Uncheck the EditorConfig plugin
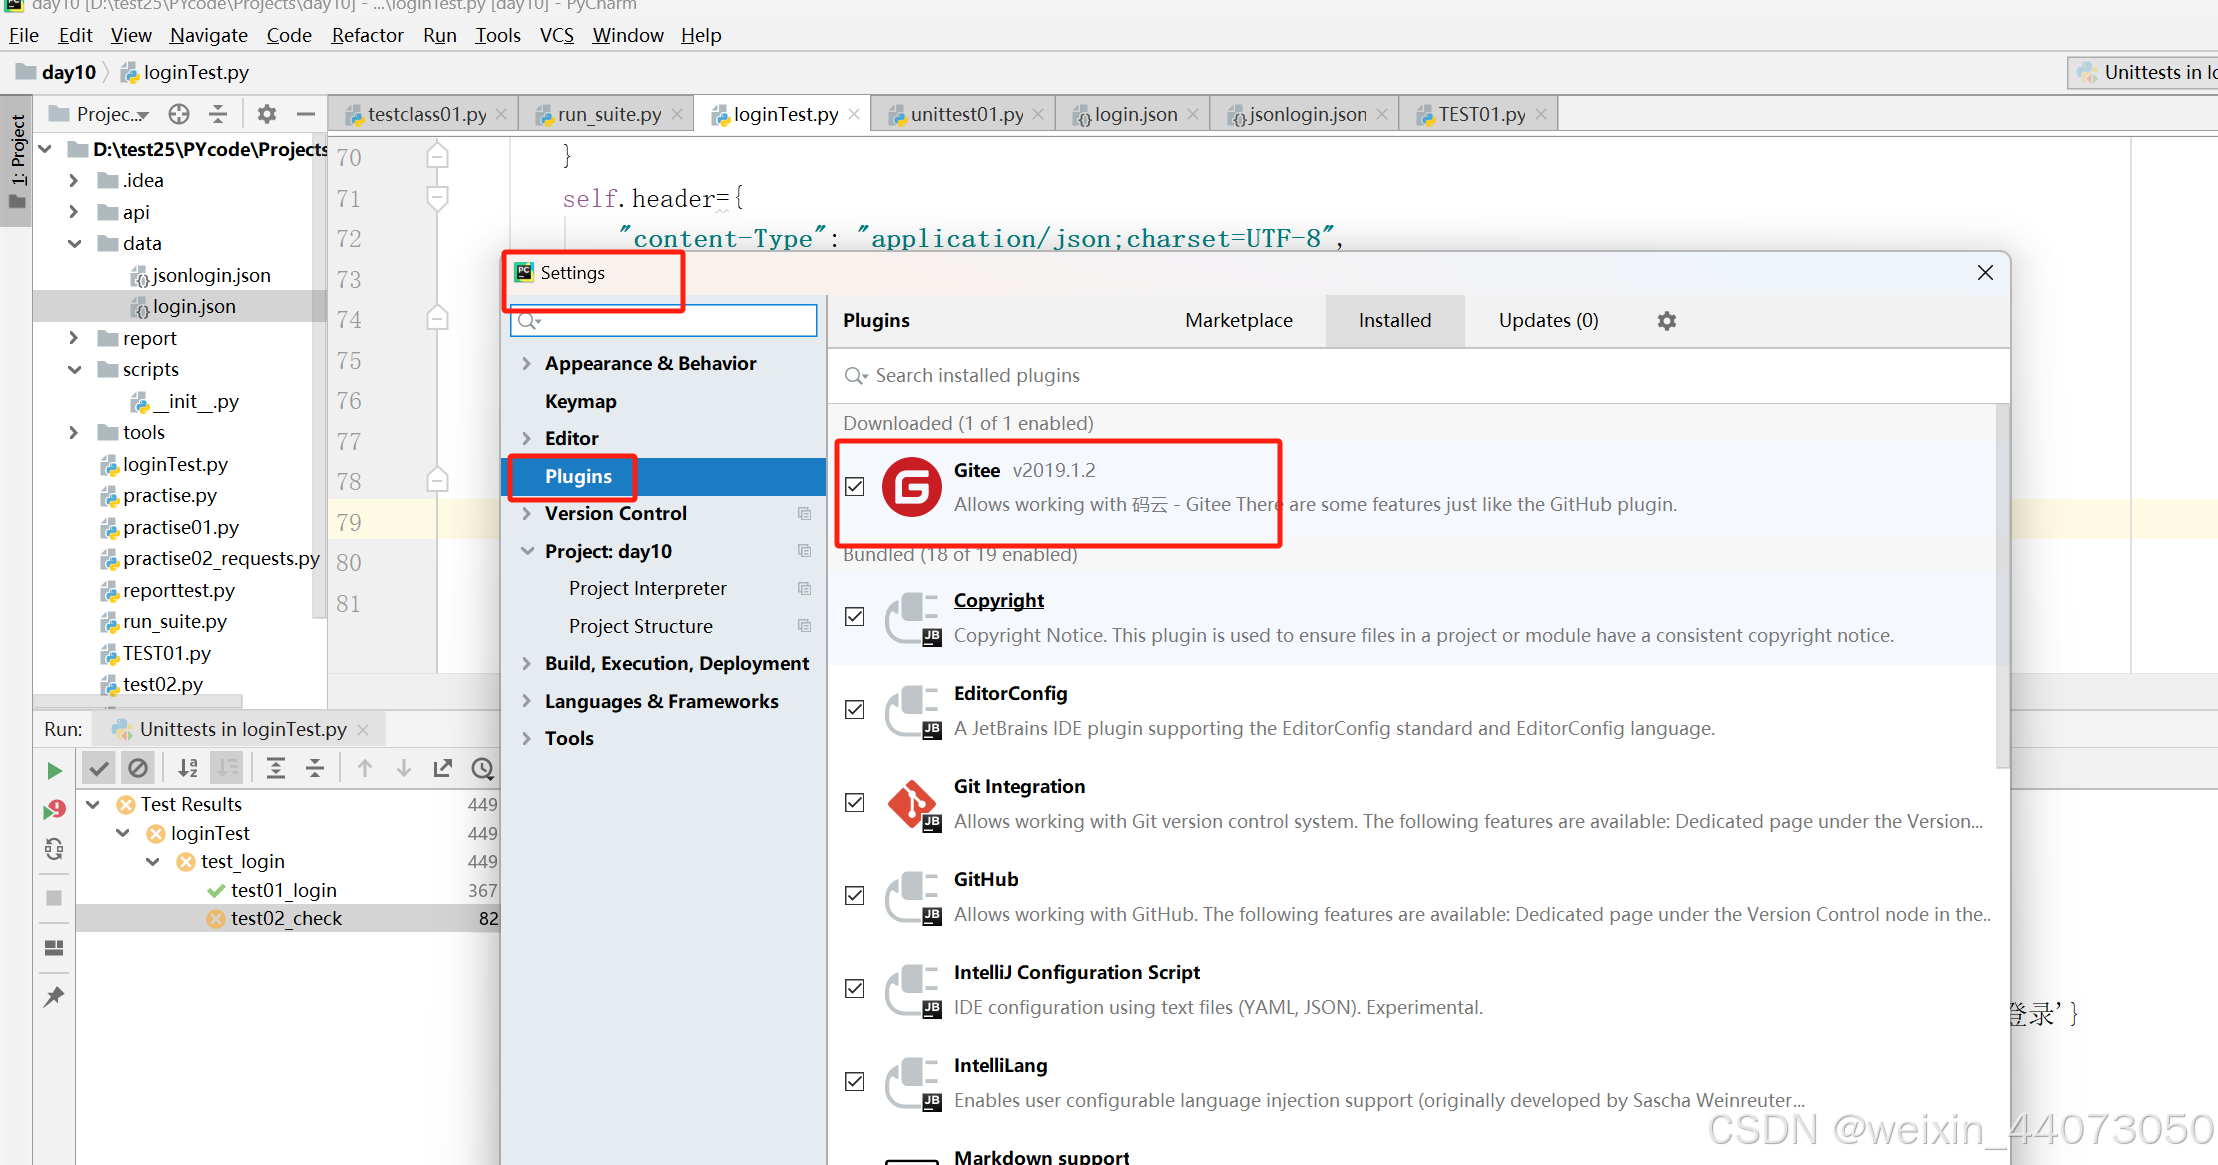This screenshot has height=1165, width=2218. click(854, 710)
